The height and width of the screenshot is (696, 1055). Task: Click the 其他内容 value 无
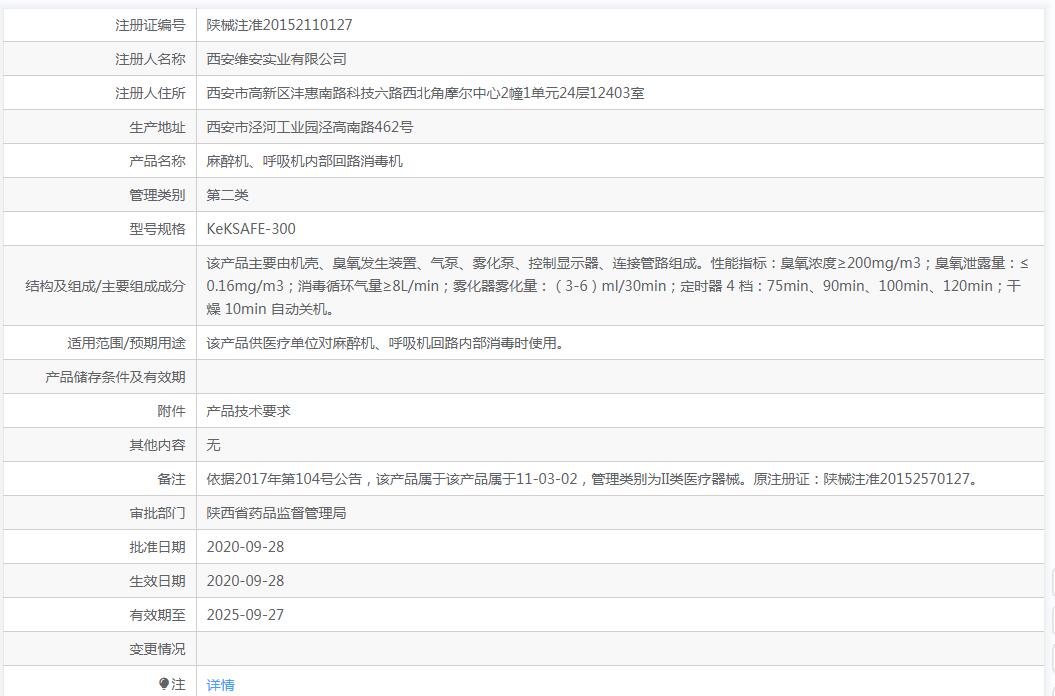point(213,445)
